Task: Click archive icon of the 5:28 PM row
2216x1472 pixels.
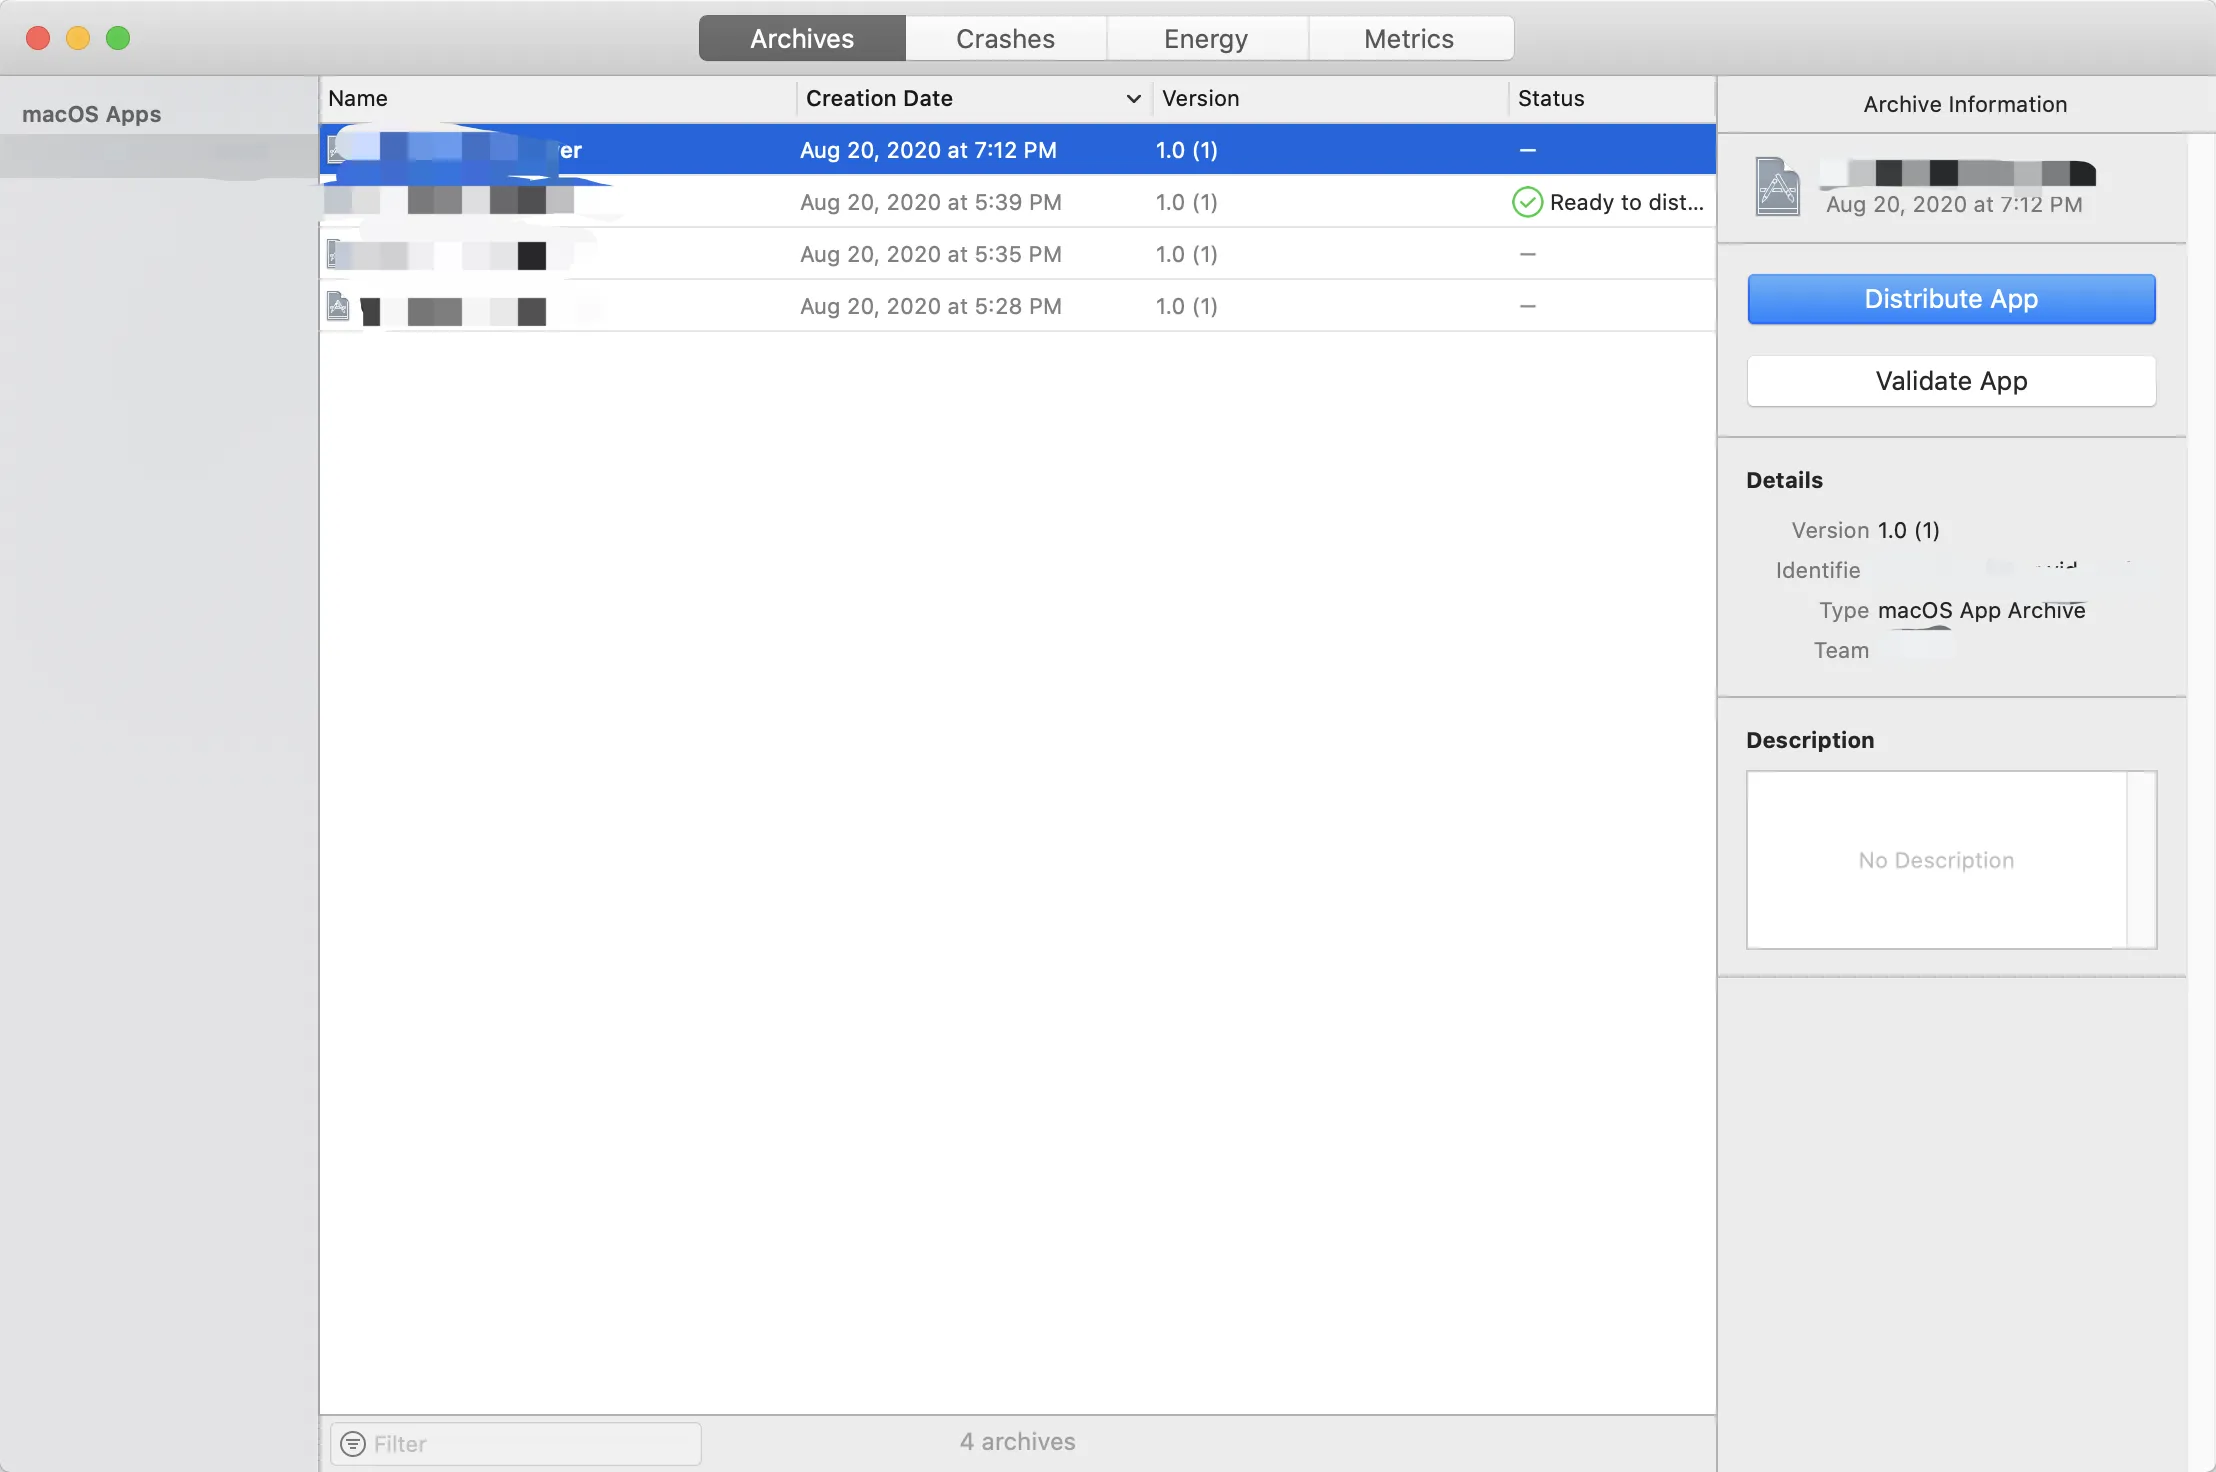Action: [x=338, y=306]
